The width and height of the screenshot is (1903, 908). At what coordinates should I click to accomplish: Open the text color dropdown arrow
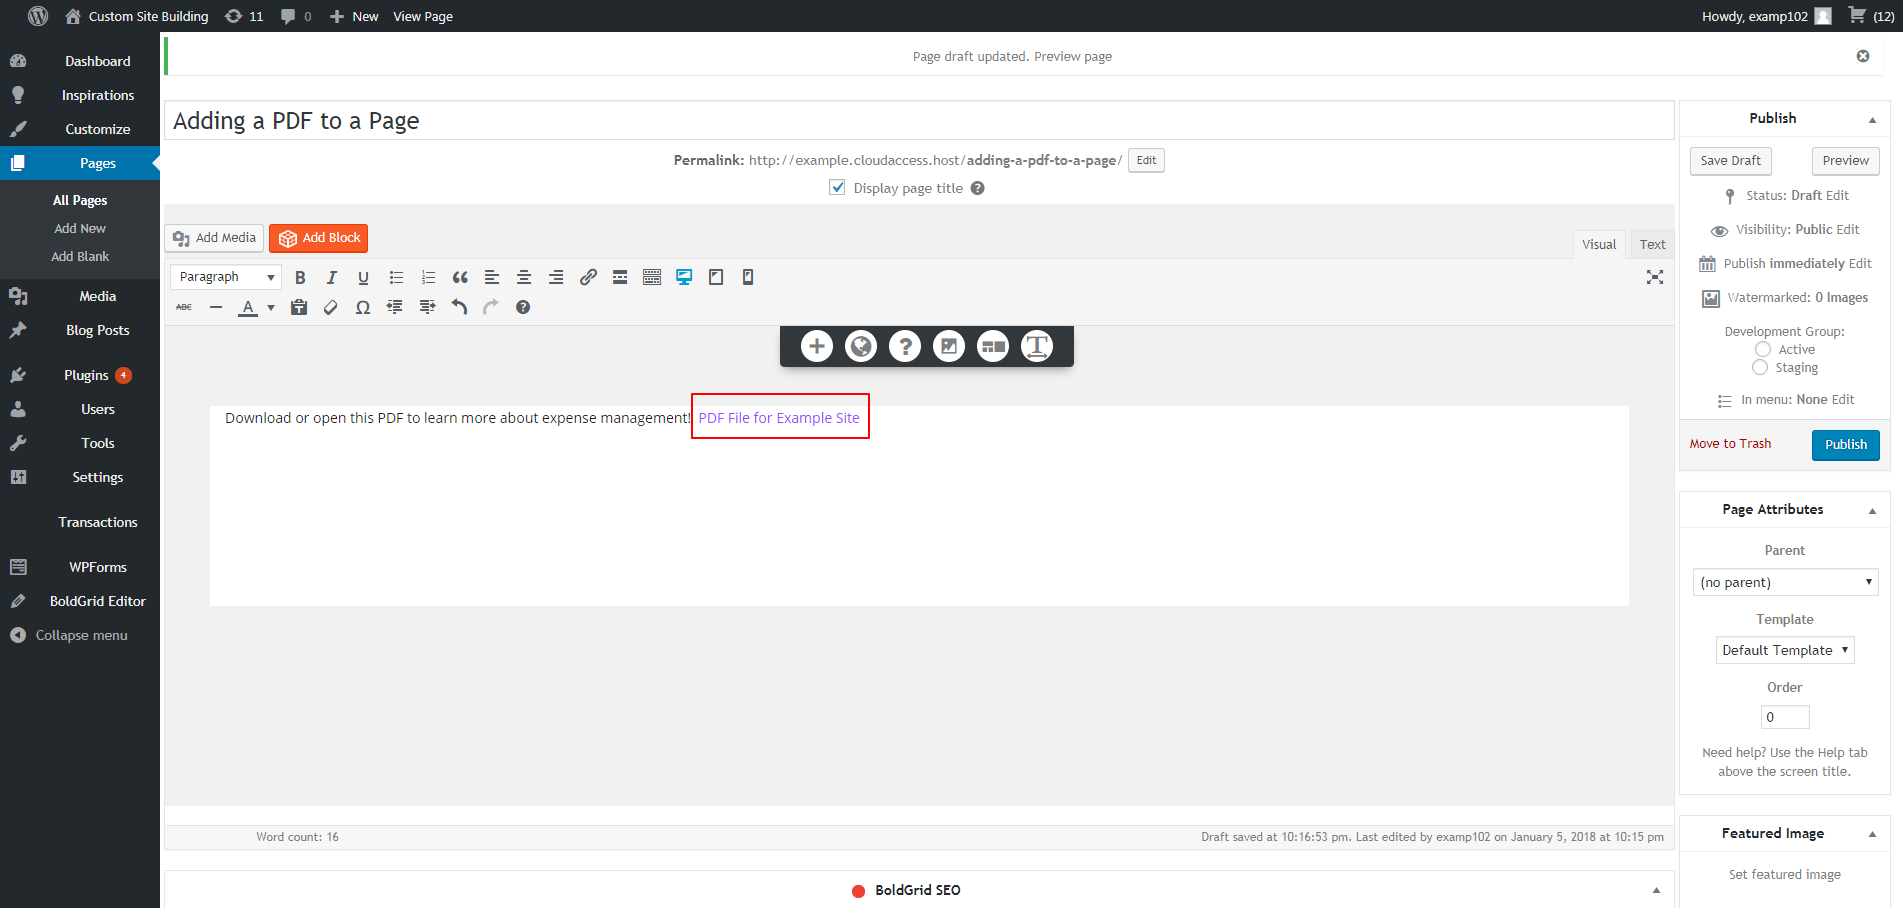[x=271, y=307]
